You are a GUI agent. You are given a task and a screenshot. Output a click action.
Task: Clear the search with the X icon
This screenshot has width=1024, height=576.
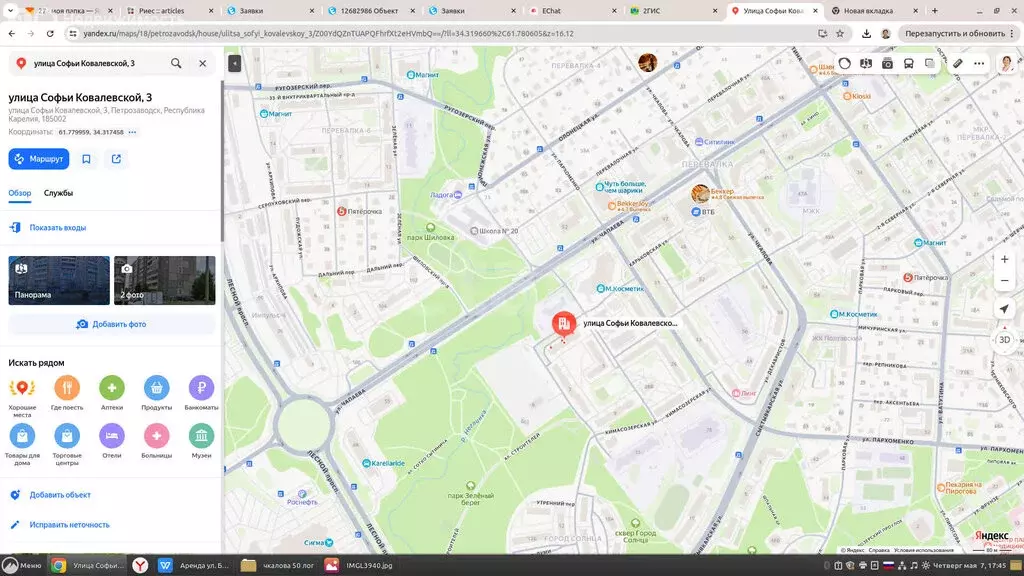(202, 63)
